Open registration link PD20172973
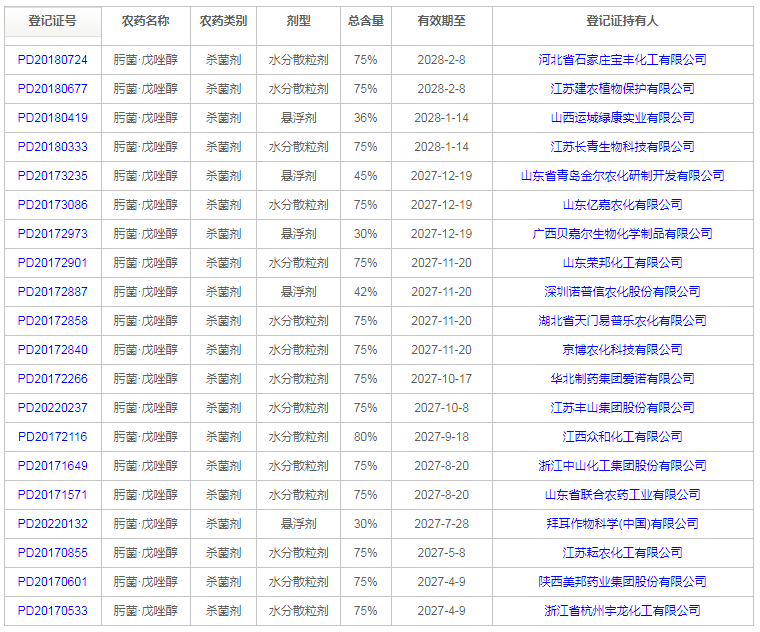760x632 pixels. (x=52, y=234)
